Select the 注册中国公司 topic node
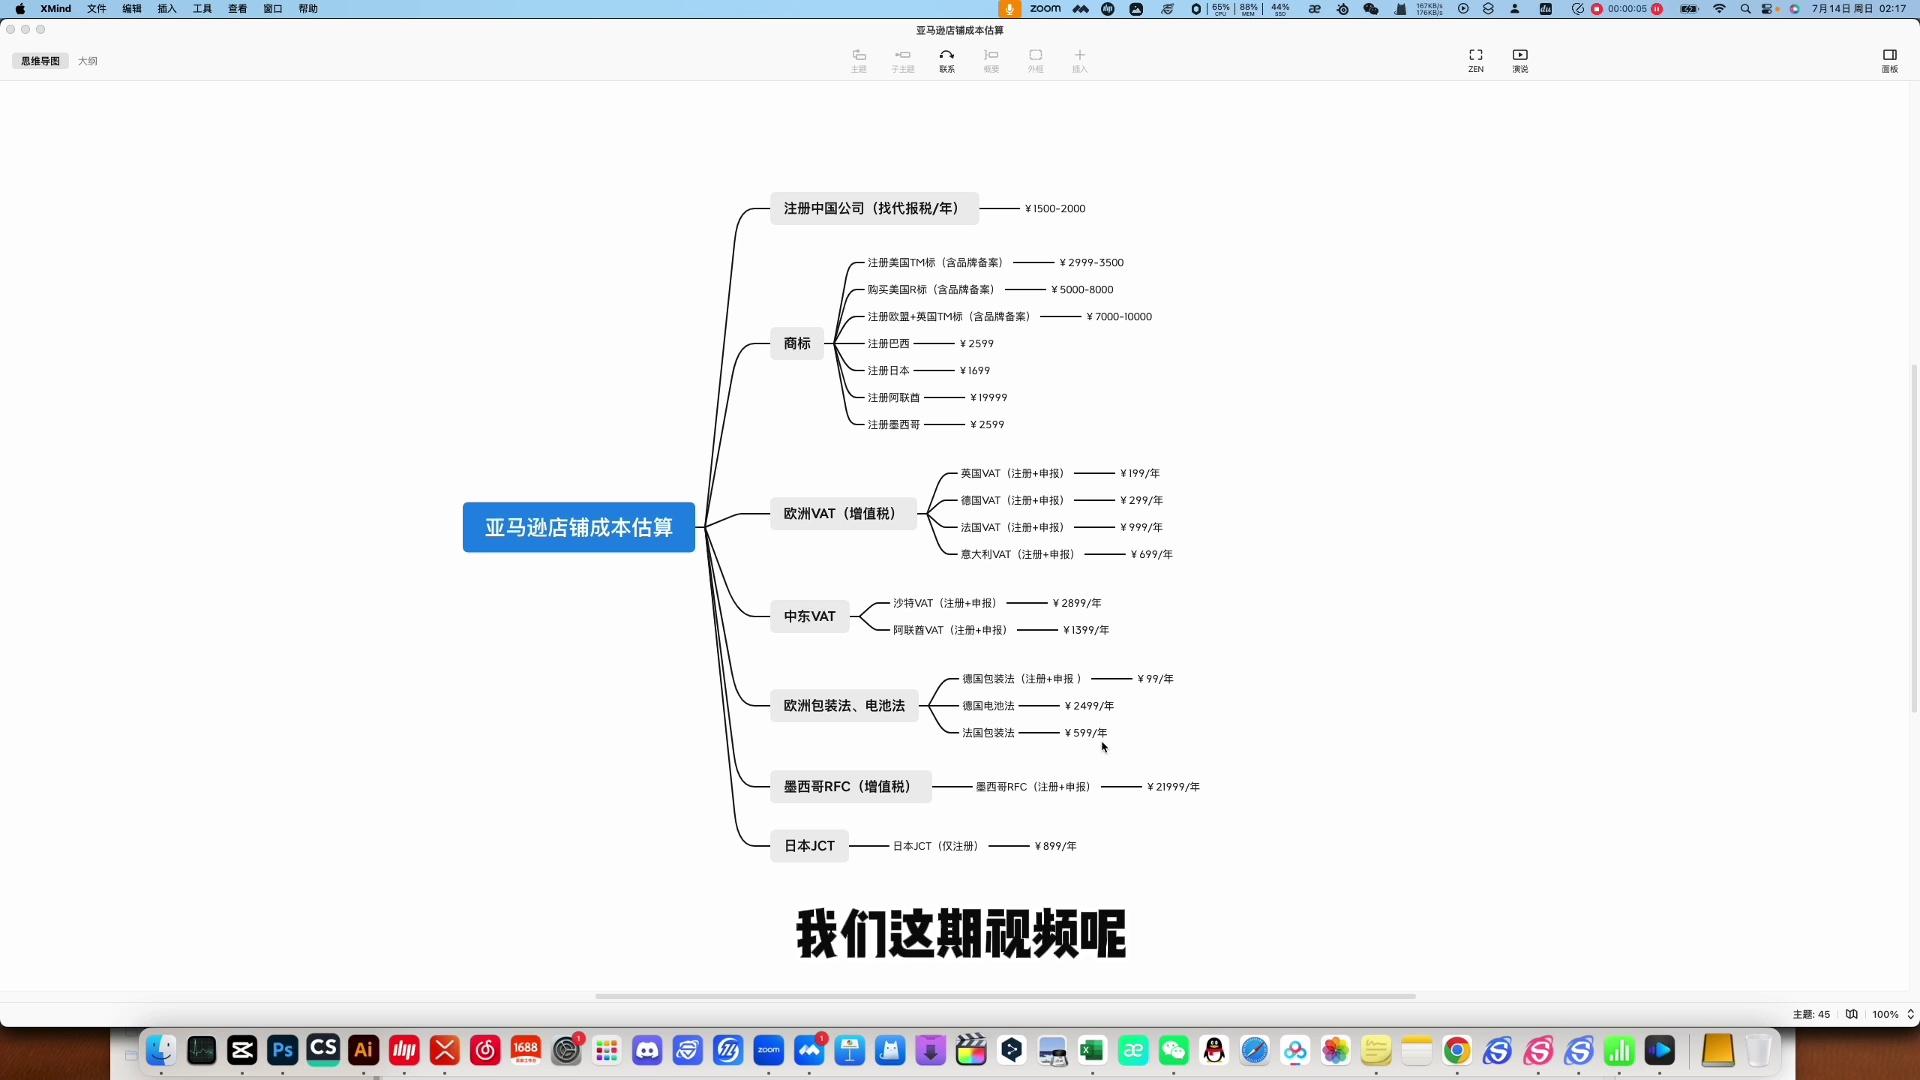This screenshot has width=1920, height=1080. (x=874, y=209)
